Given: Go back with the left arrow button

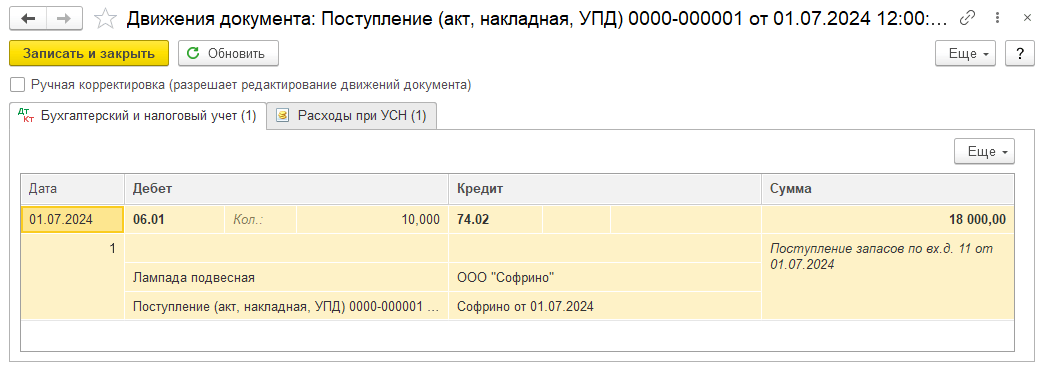Looking at the screenshot, I should point(29,19).
